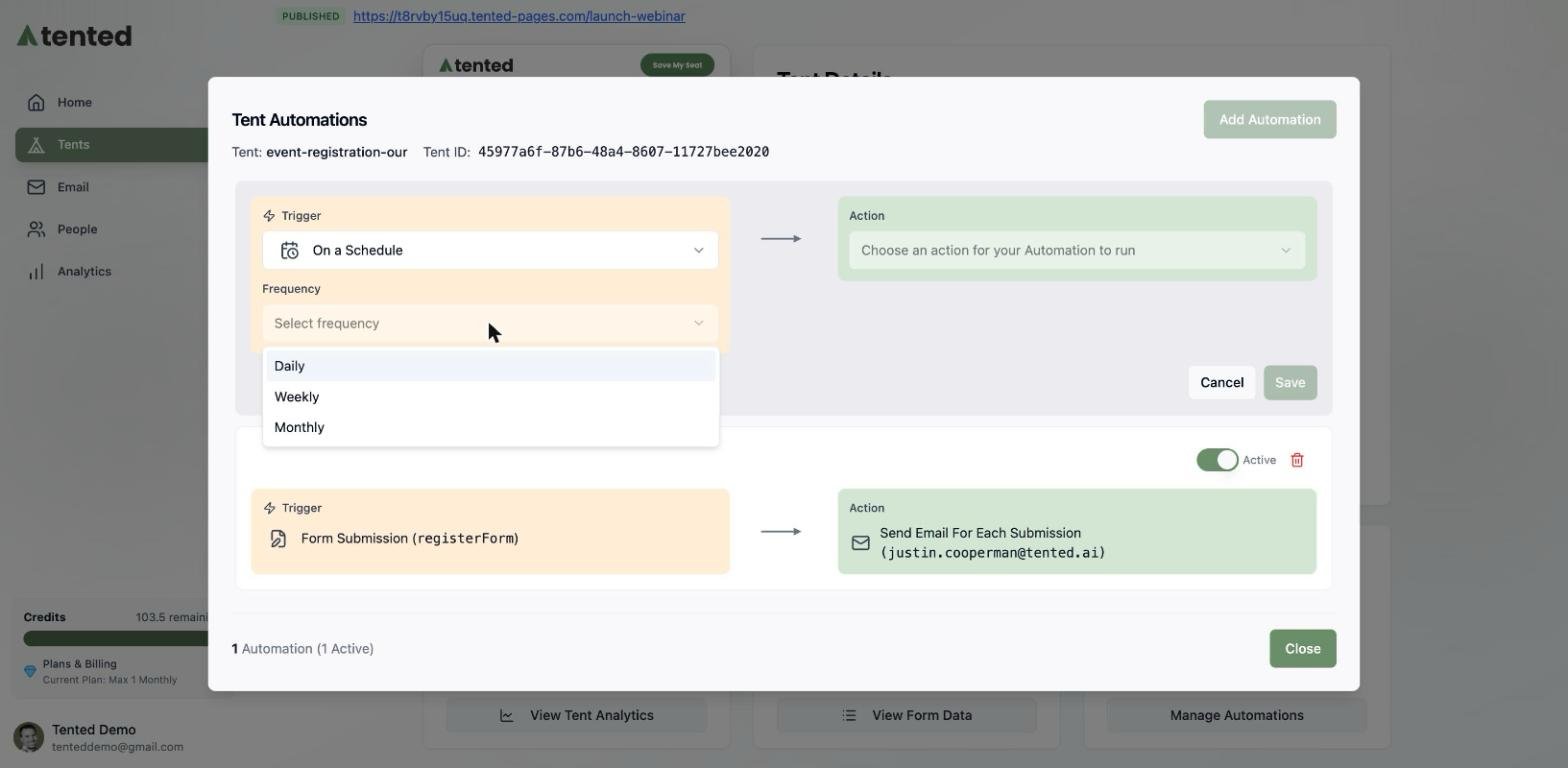The height and width of the screenshot is (768, 1568).
Task: Click the event-registration-our tent name
Action: tap(337, 152)
